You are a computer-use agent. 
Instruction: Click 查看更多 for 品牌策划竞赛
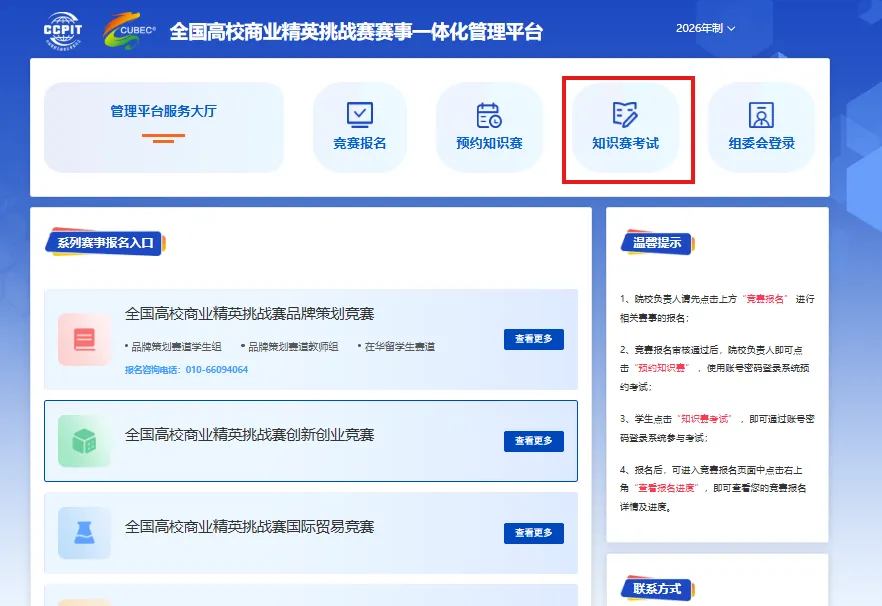point(534,339)
